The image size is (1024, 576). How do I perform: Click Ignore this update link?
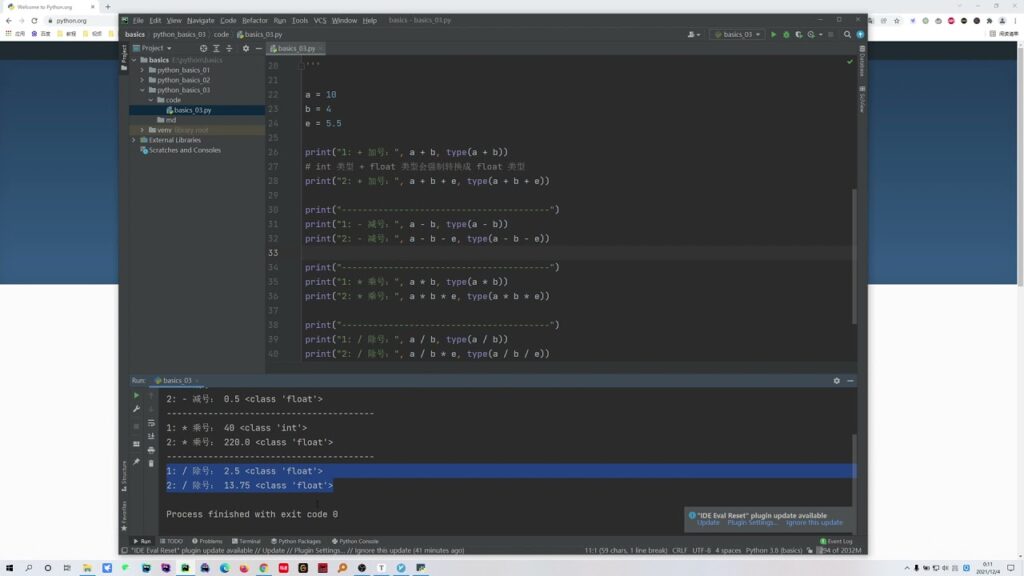814,523
